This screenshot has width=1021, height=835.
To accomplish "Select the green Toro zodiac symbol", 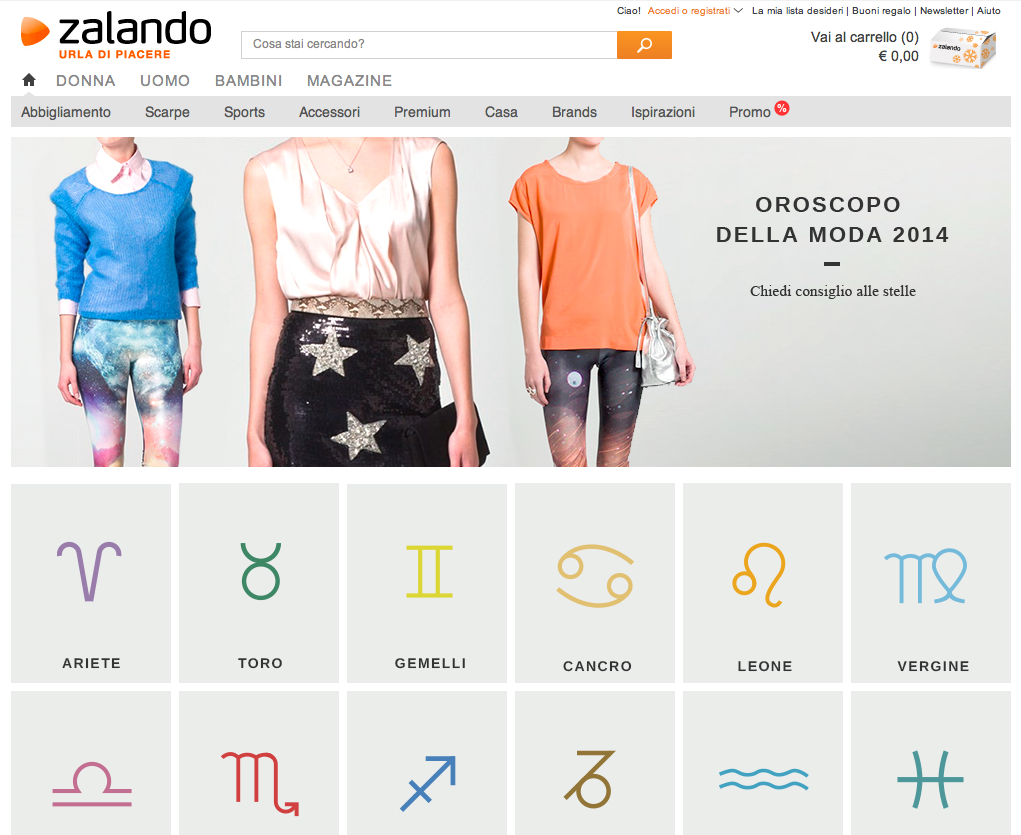I will [x=260, y=571].
